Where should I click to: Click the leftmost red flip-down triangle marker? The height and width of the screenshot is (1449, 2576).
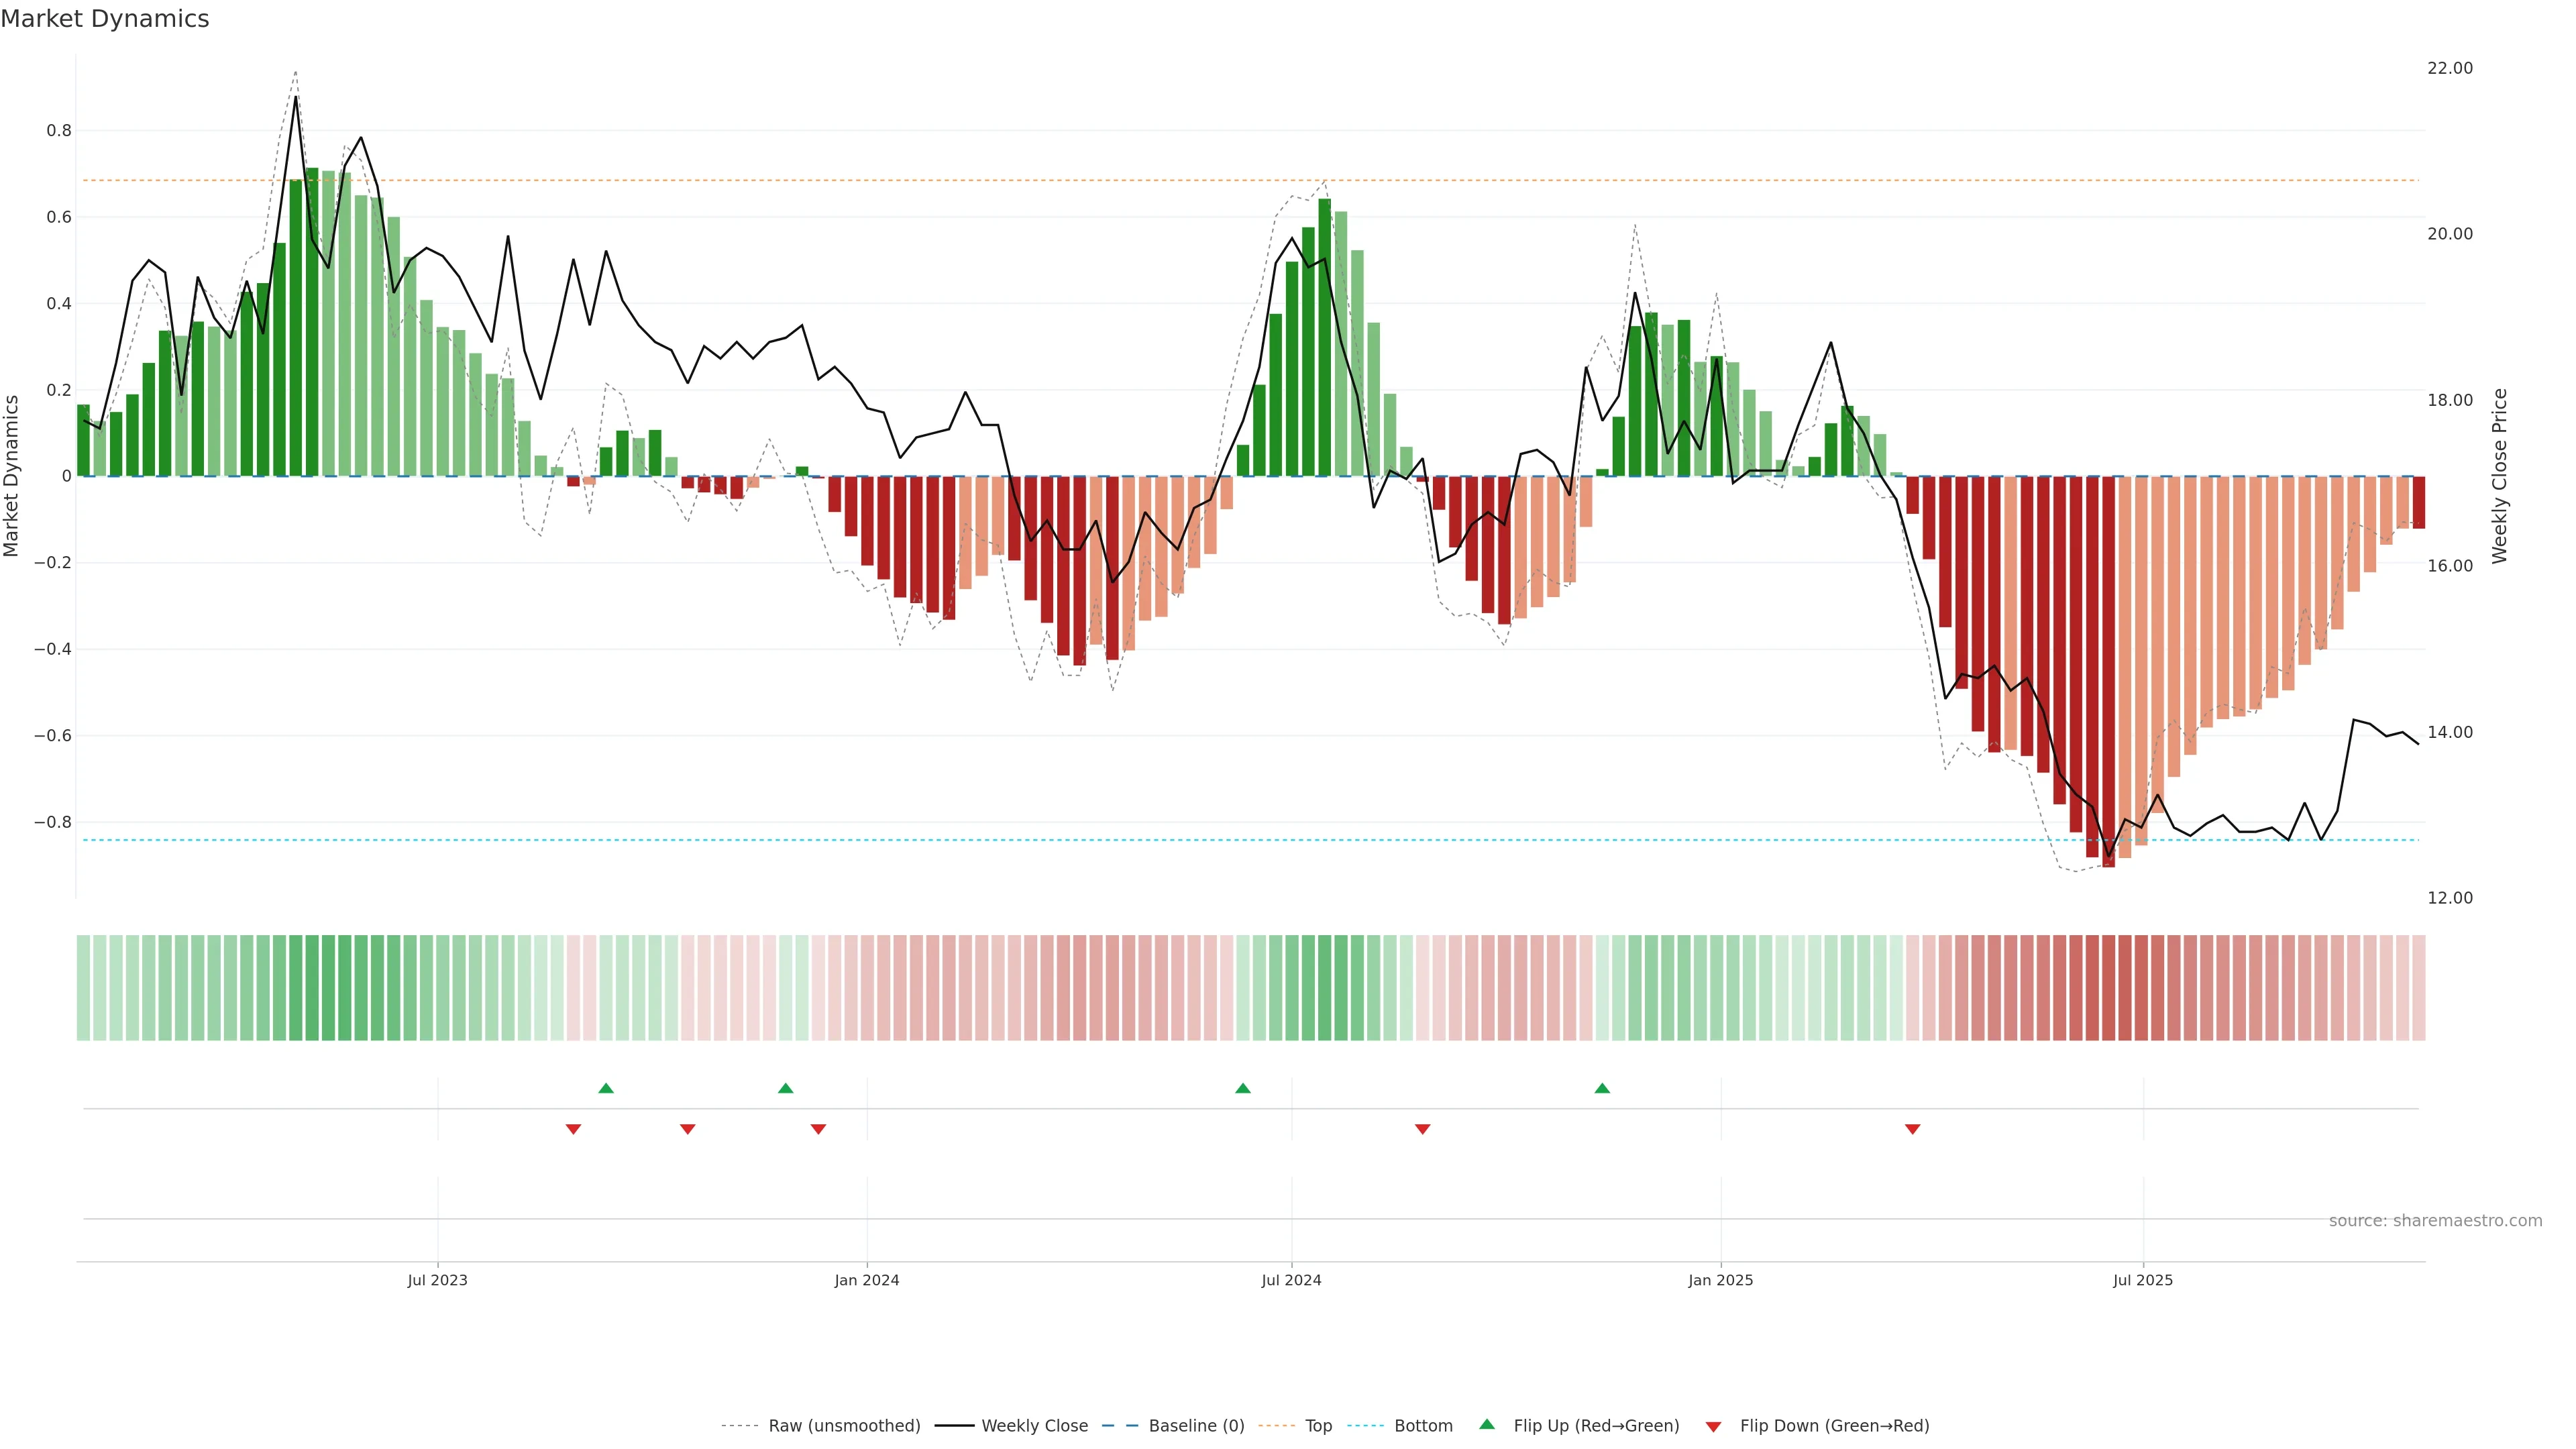click(x=573, y=1129)
